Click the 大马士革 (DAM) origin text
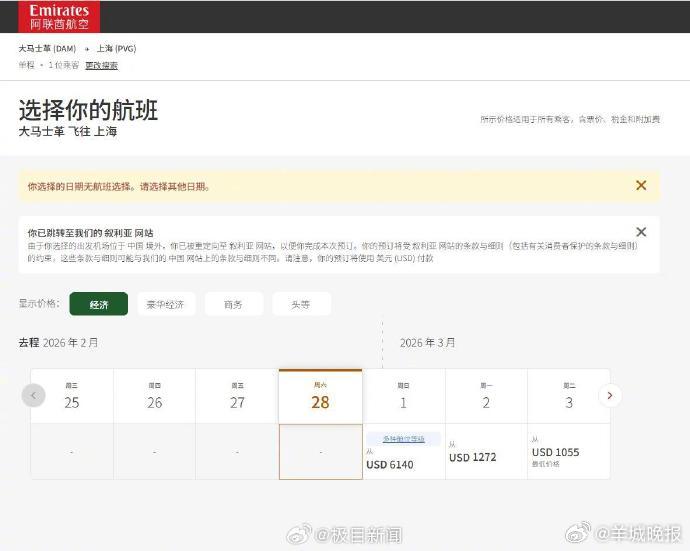Image resolution: width=690 pixels, height=551 pixels. point(47,48)
